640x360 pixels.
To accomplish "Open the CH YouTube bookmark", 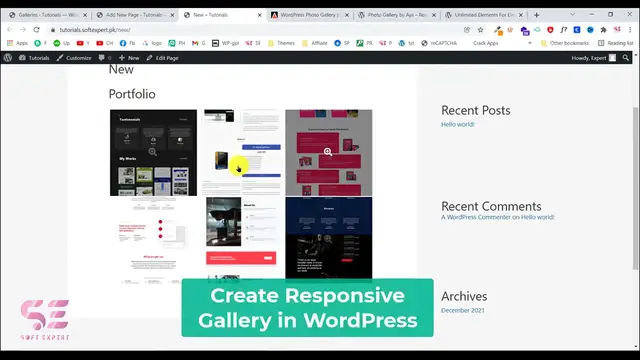I will [104, 43].
